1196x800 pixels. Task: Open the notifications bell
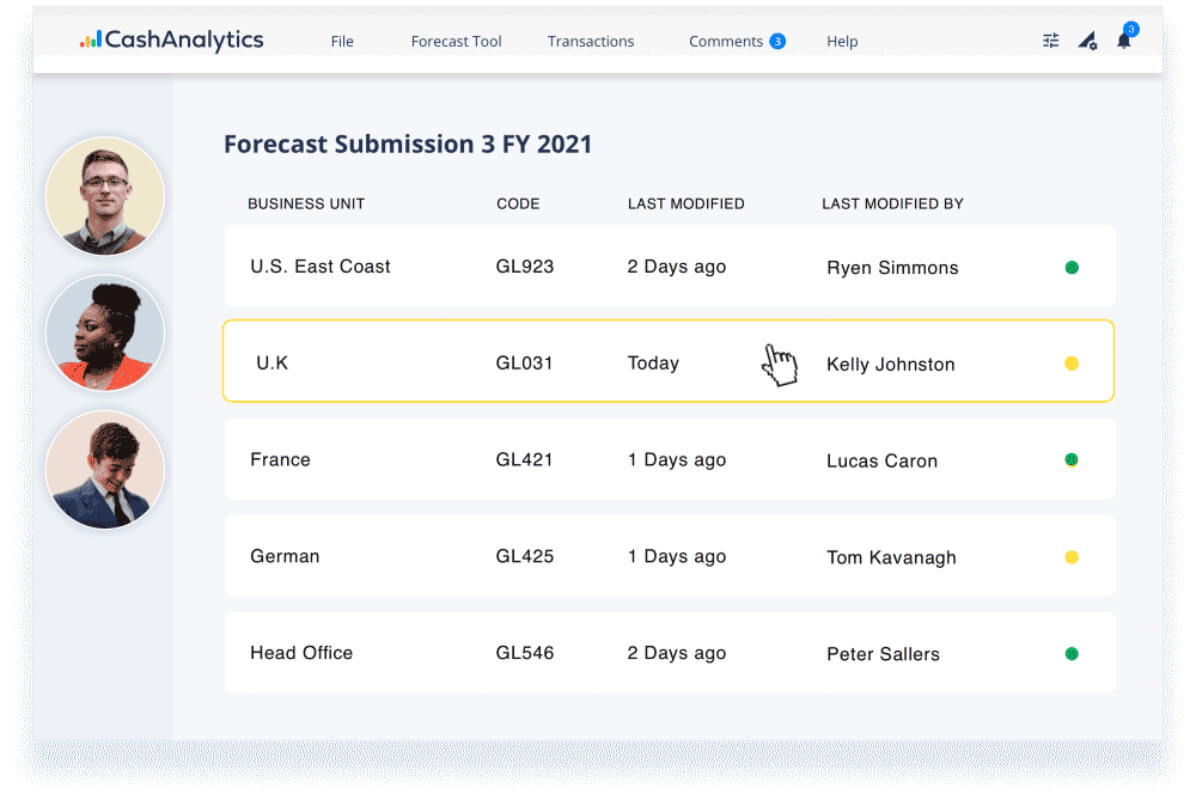click(x=1124, y=40)
